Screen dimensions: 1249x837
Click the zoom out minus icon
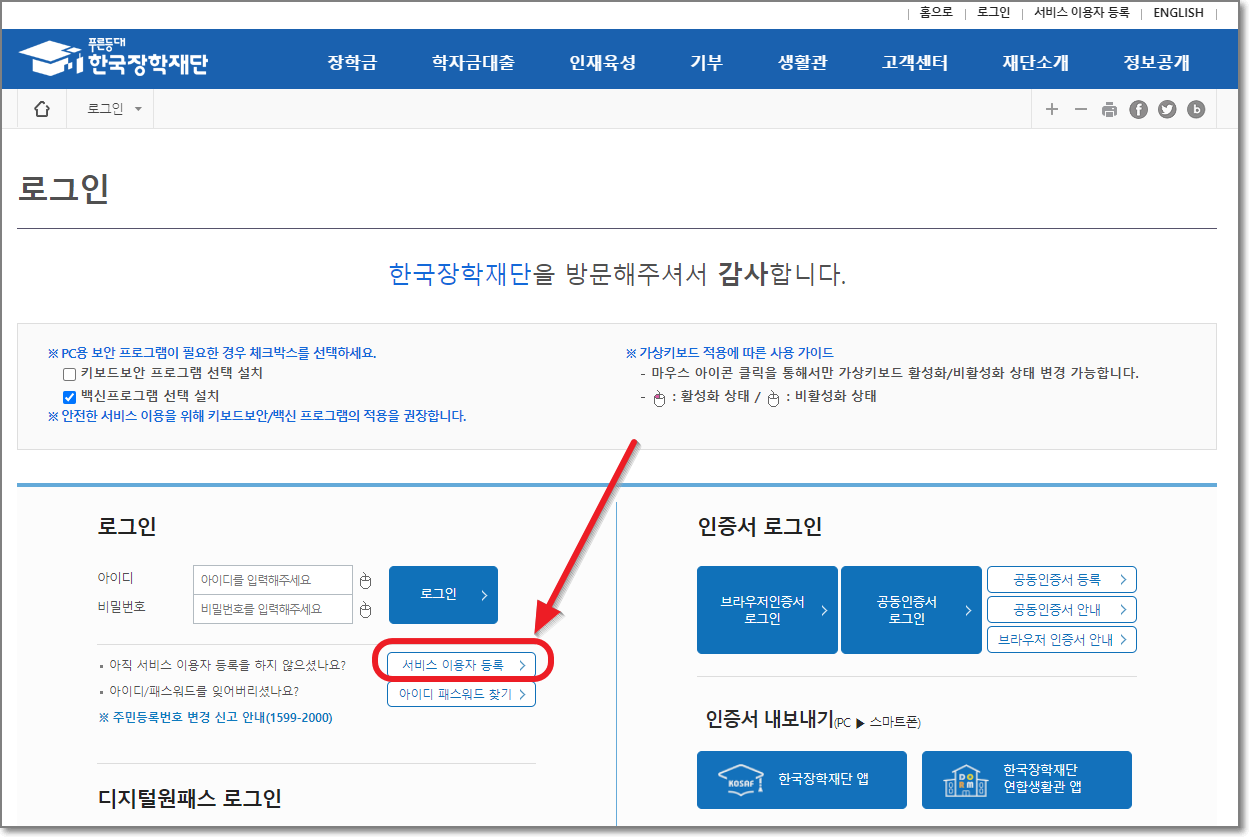[x=1080, y=109]
